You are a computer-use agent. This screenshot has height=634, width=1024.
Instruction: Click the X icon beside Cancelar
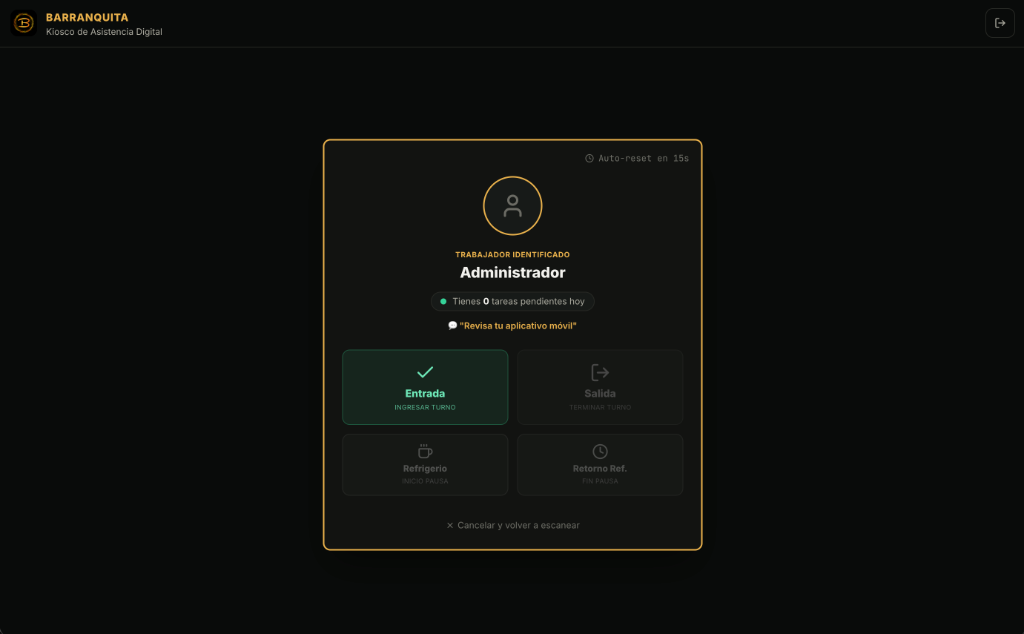(x=449, y=525)
